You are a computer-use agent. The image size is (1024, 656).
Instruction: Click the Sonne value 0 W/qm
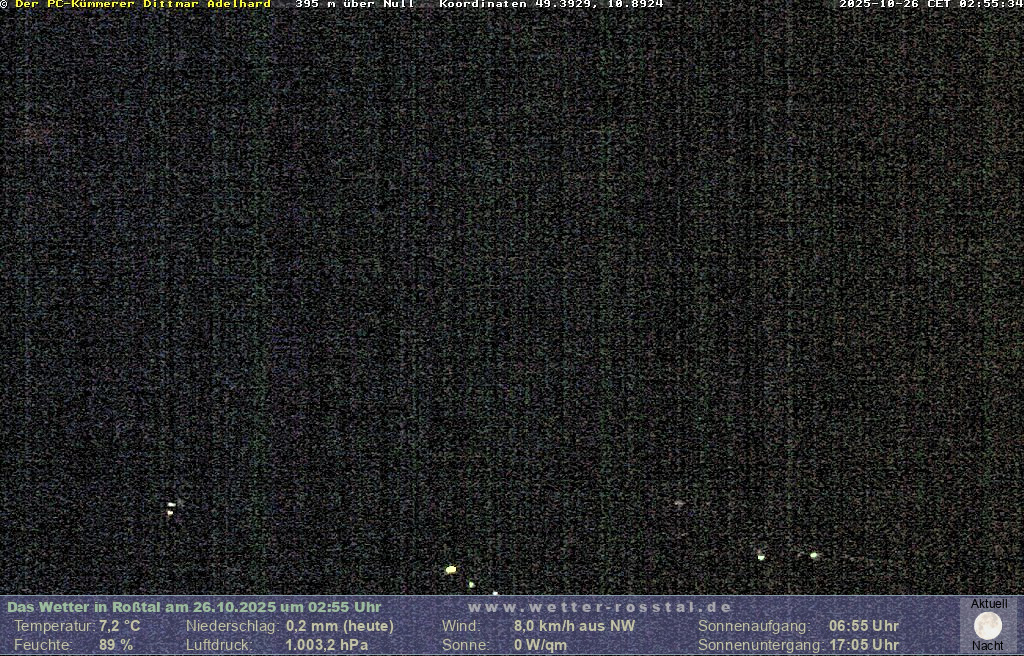540,645
